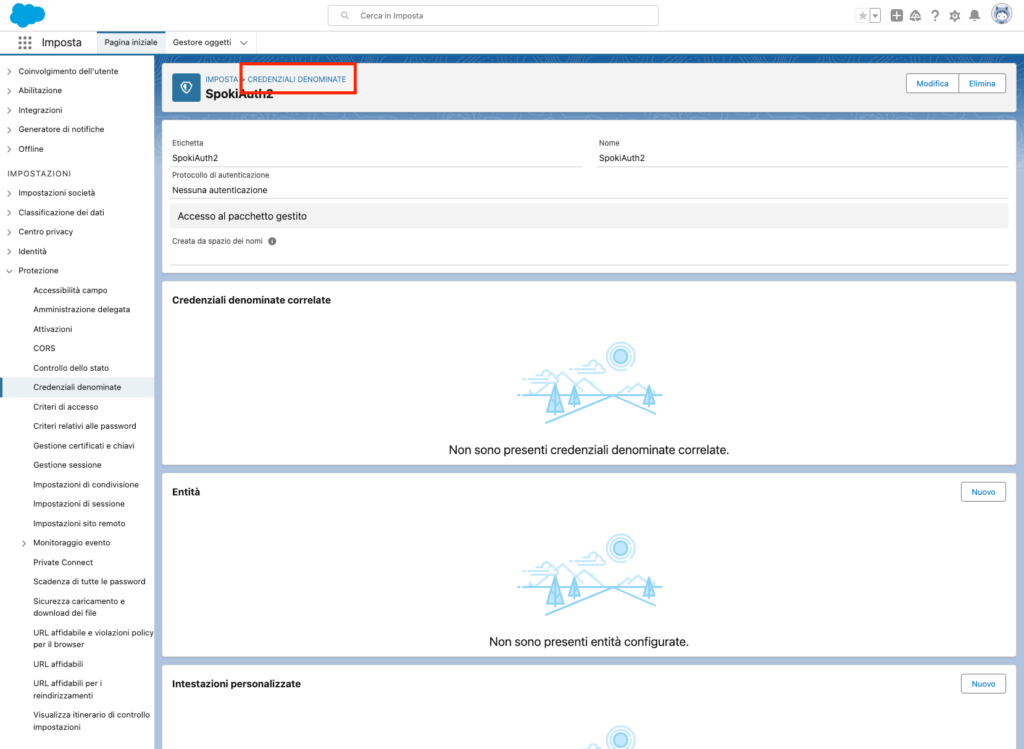
Task: Open the App Launcher grid icon
Action: 25,42
